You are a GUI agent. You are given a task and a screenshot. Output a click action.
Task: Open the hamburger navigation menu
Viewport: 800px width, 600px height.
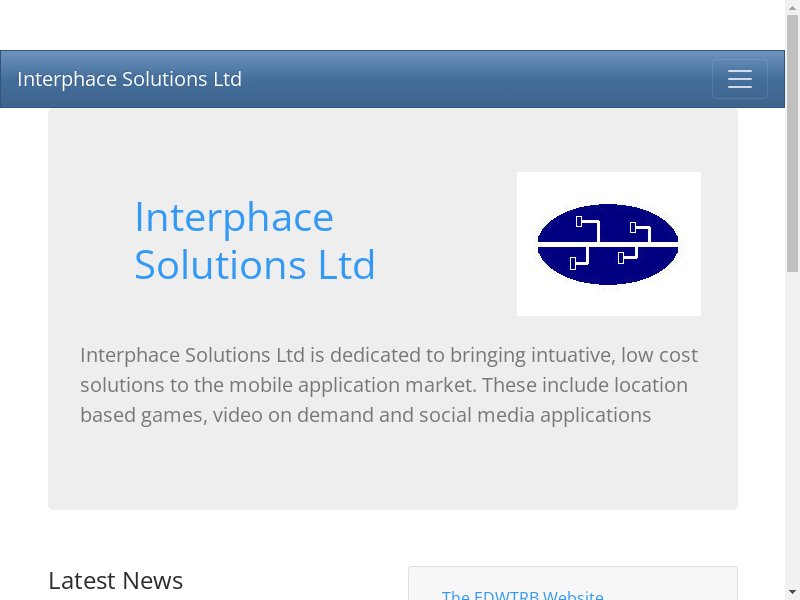click(x=739, y=79)
